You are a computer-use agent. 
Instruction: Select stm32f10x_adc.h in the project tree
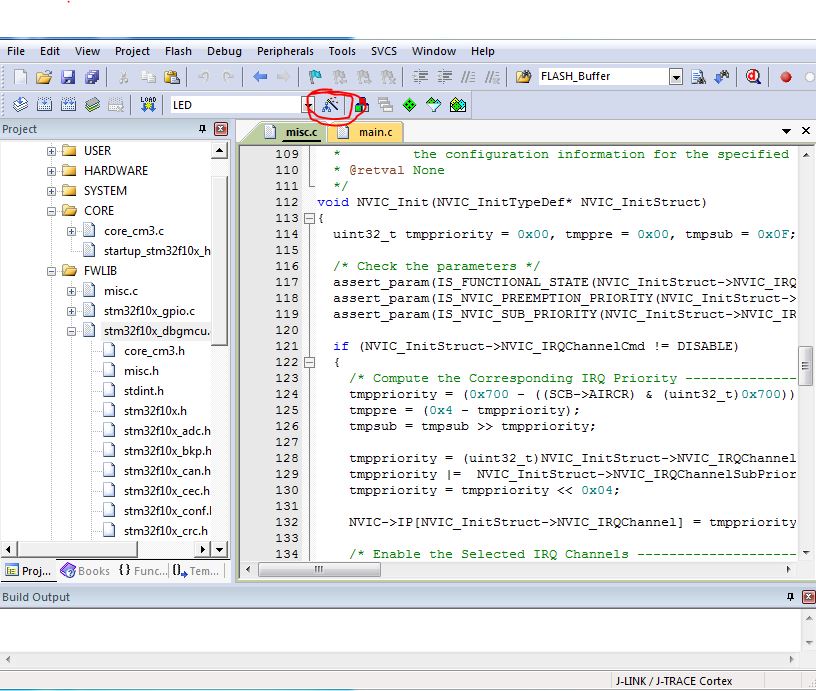coord(167,431)
